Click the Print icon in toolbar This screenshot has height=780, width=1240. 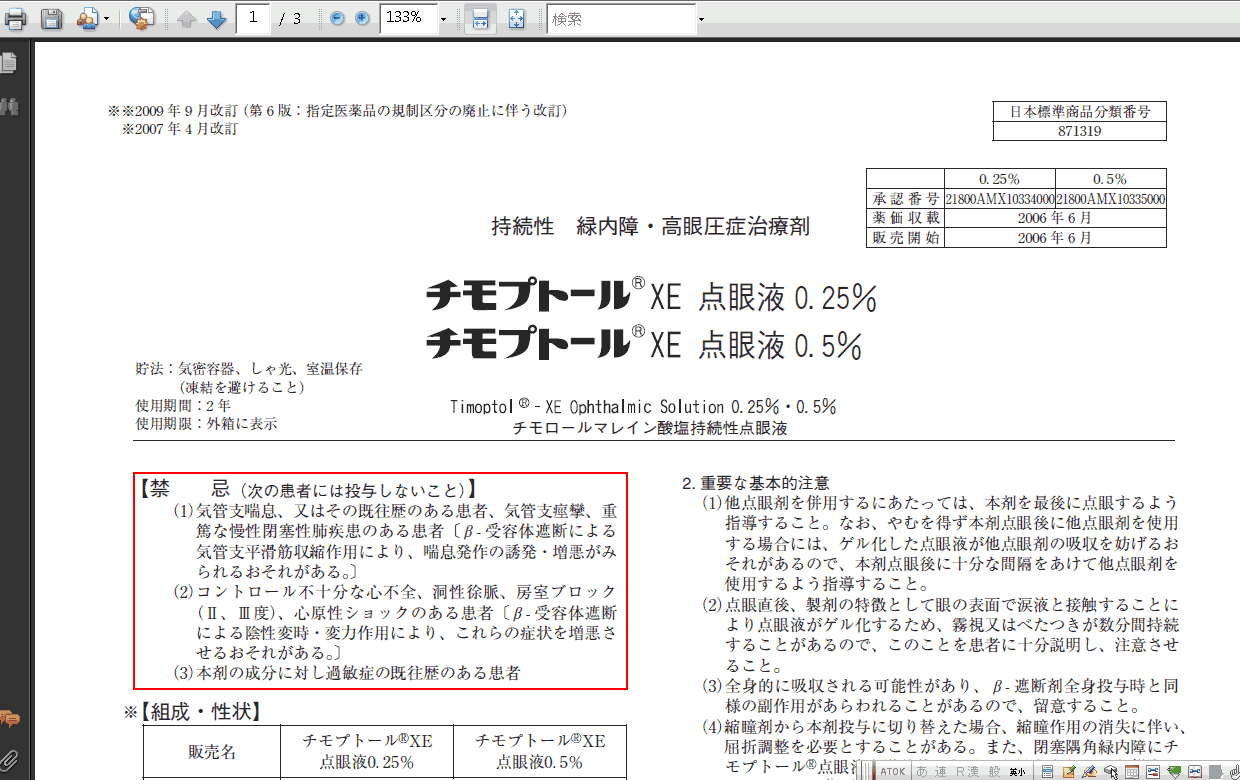click(x=16, y=18)
